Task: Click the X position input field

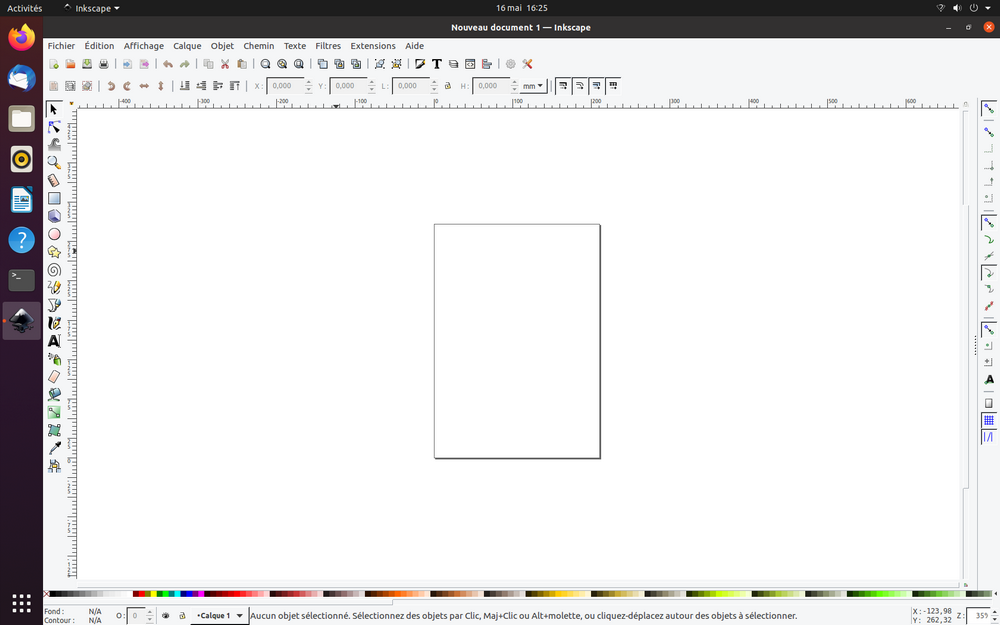Action: click(x=285, y=85)
